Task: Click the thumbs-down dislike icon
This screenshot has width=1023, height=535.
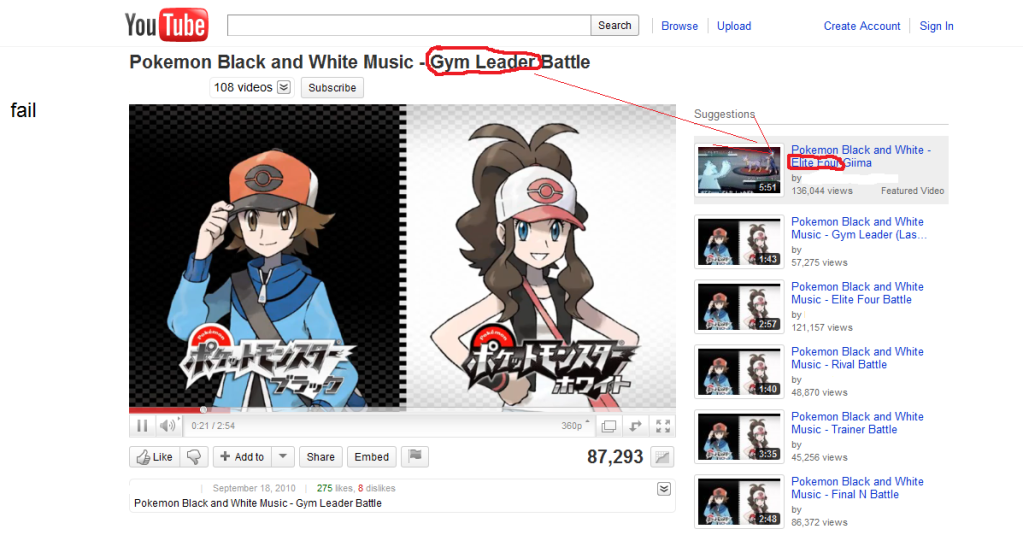Action: [194, 457]
